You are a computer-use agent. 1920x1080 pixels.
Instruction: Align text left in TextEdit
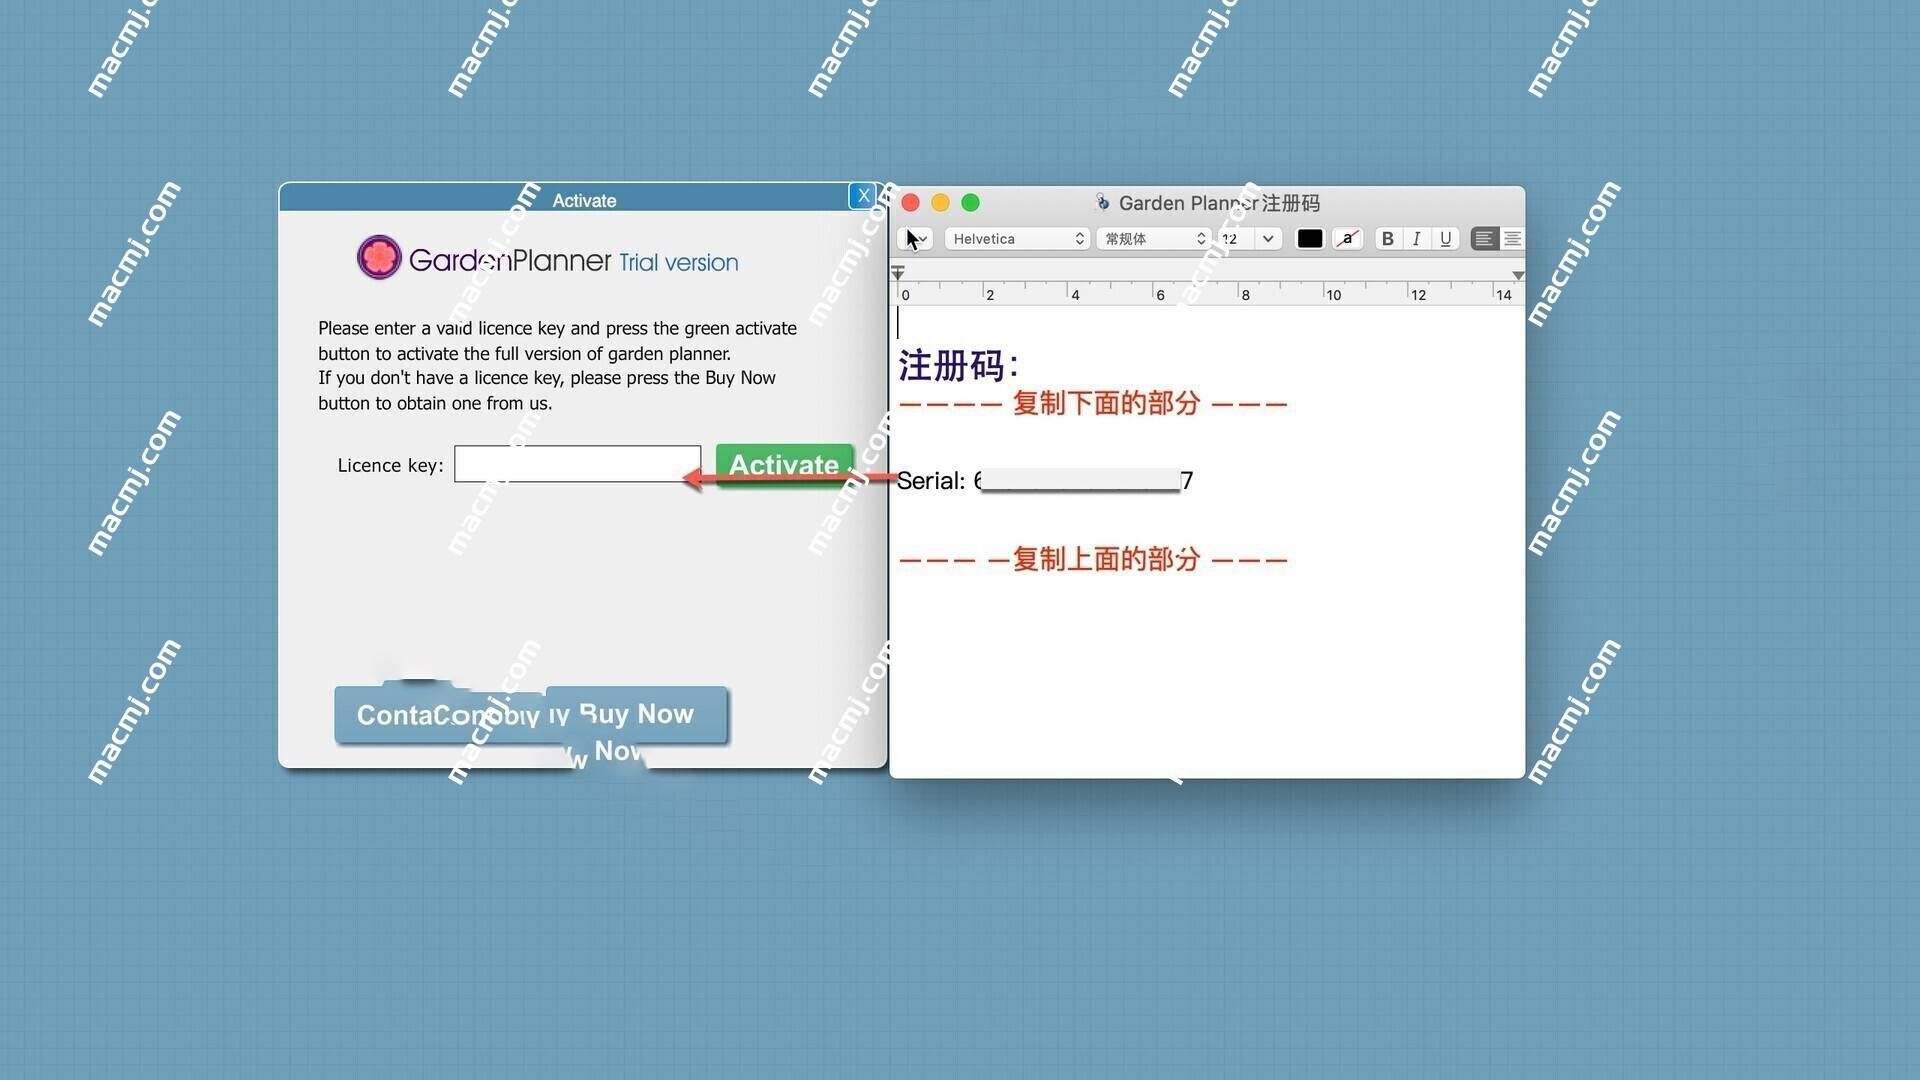click(1484, 239)
